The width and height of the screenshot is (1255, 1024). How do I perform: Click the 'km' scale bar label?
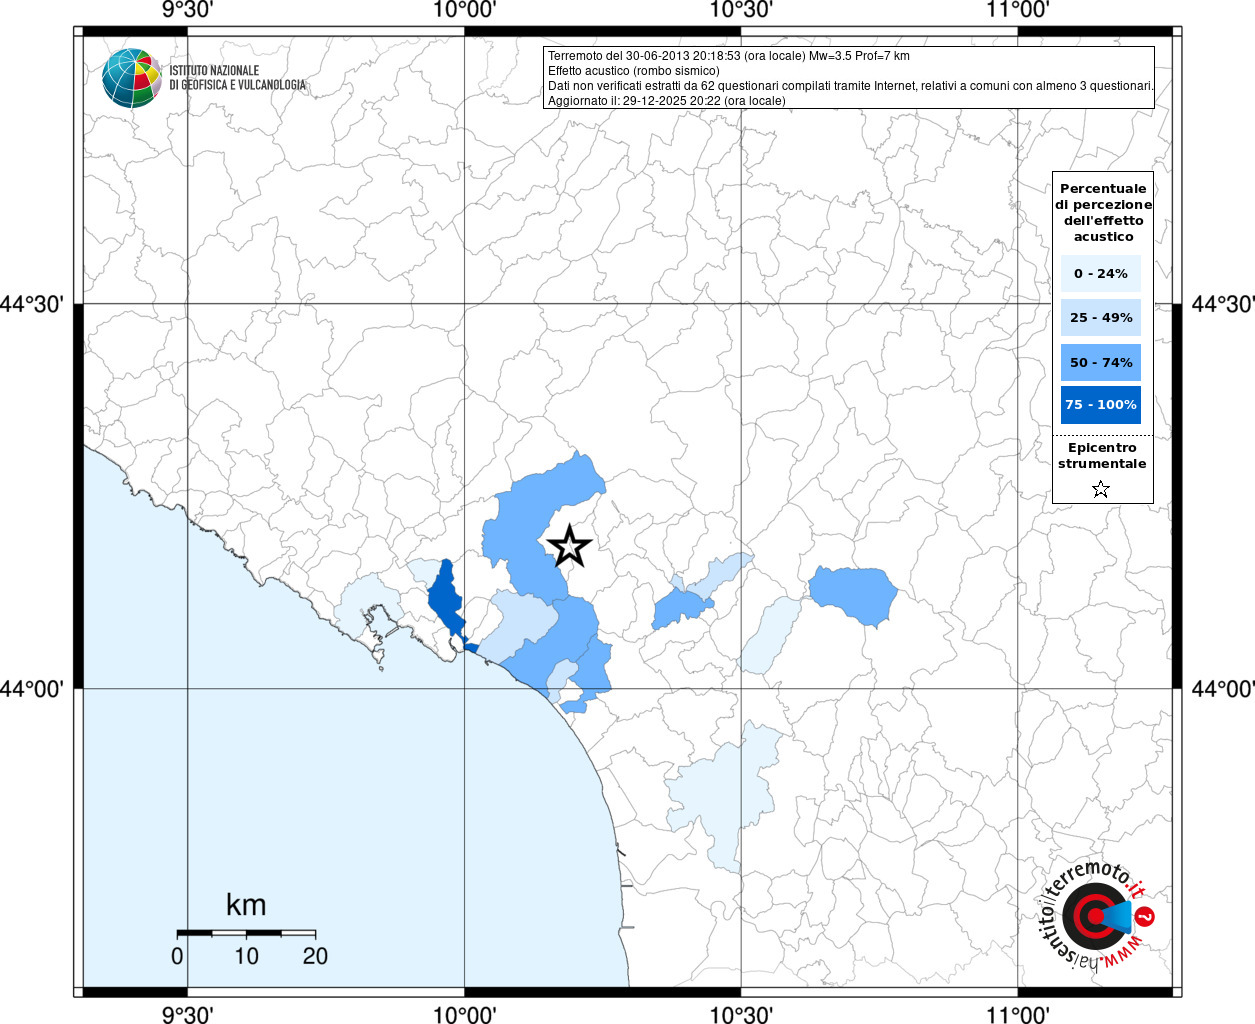pyautogui.click(x=246, y=905)
